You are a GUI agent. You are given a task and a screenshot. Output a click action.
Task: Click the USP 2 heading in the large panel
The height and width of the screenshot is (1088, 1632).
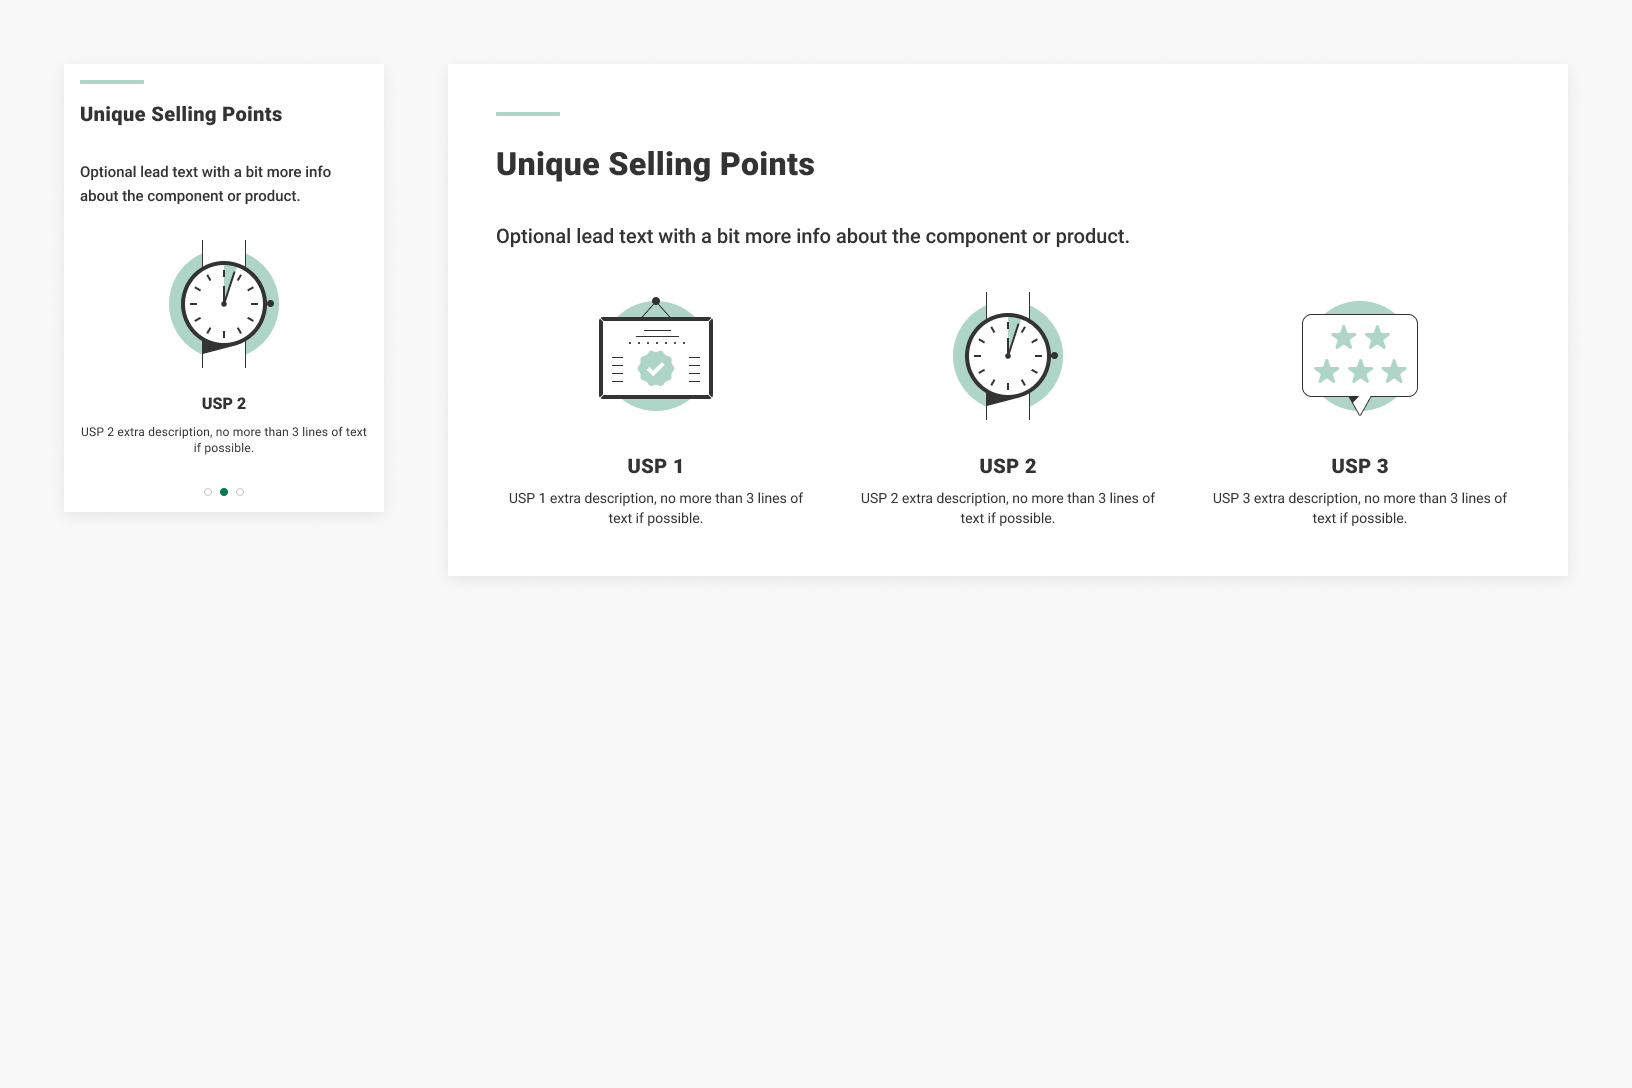point(1008,466)
